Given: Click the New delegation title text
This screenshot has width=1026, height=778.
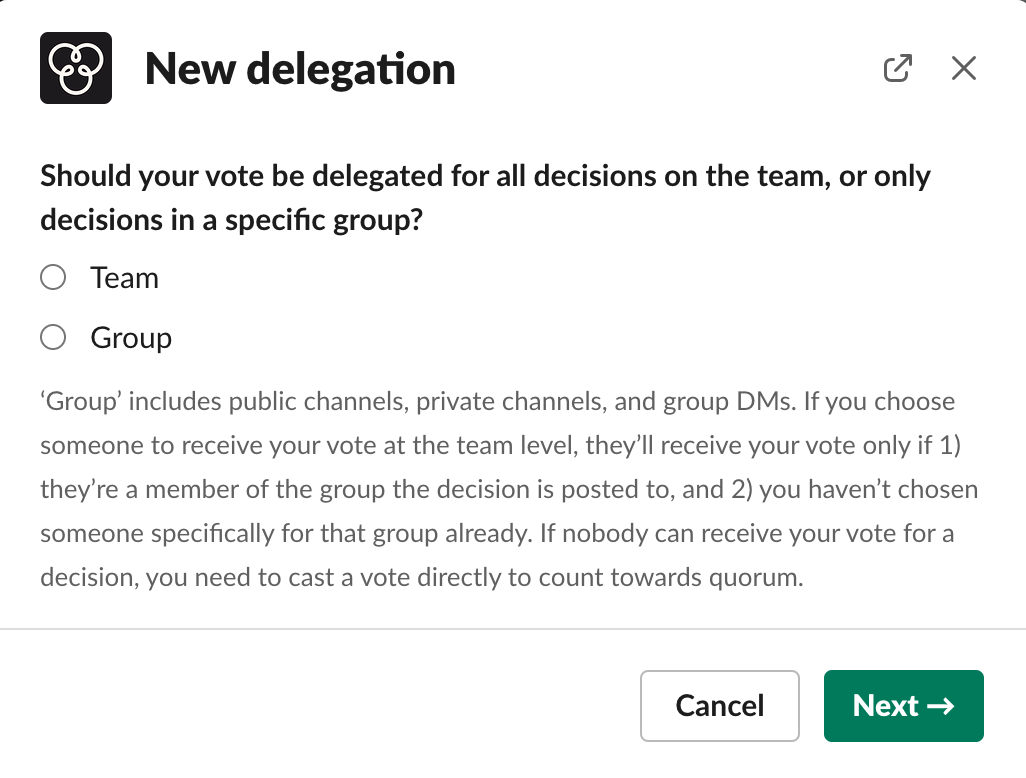Looking at the screenshot, I should tap(300, 68).
